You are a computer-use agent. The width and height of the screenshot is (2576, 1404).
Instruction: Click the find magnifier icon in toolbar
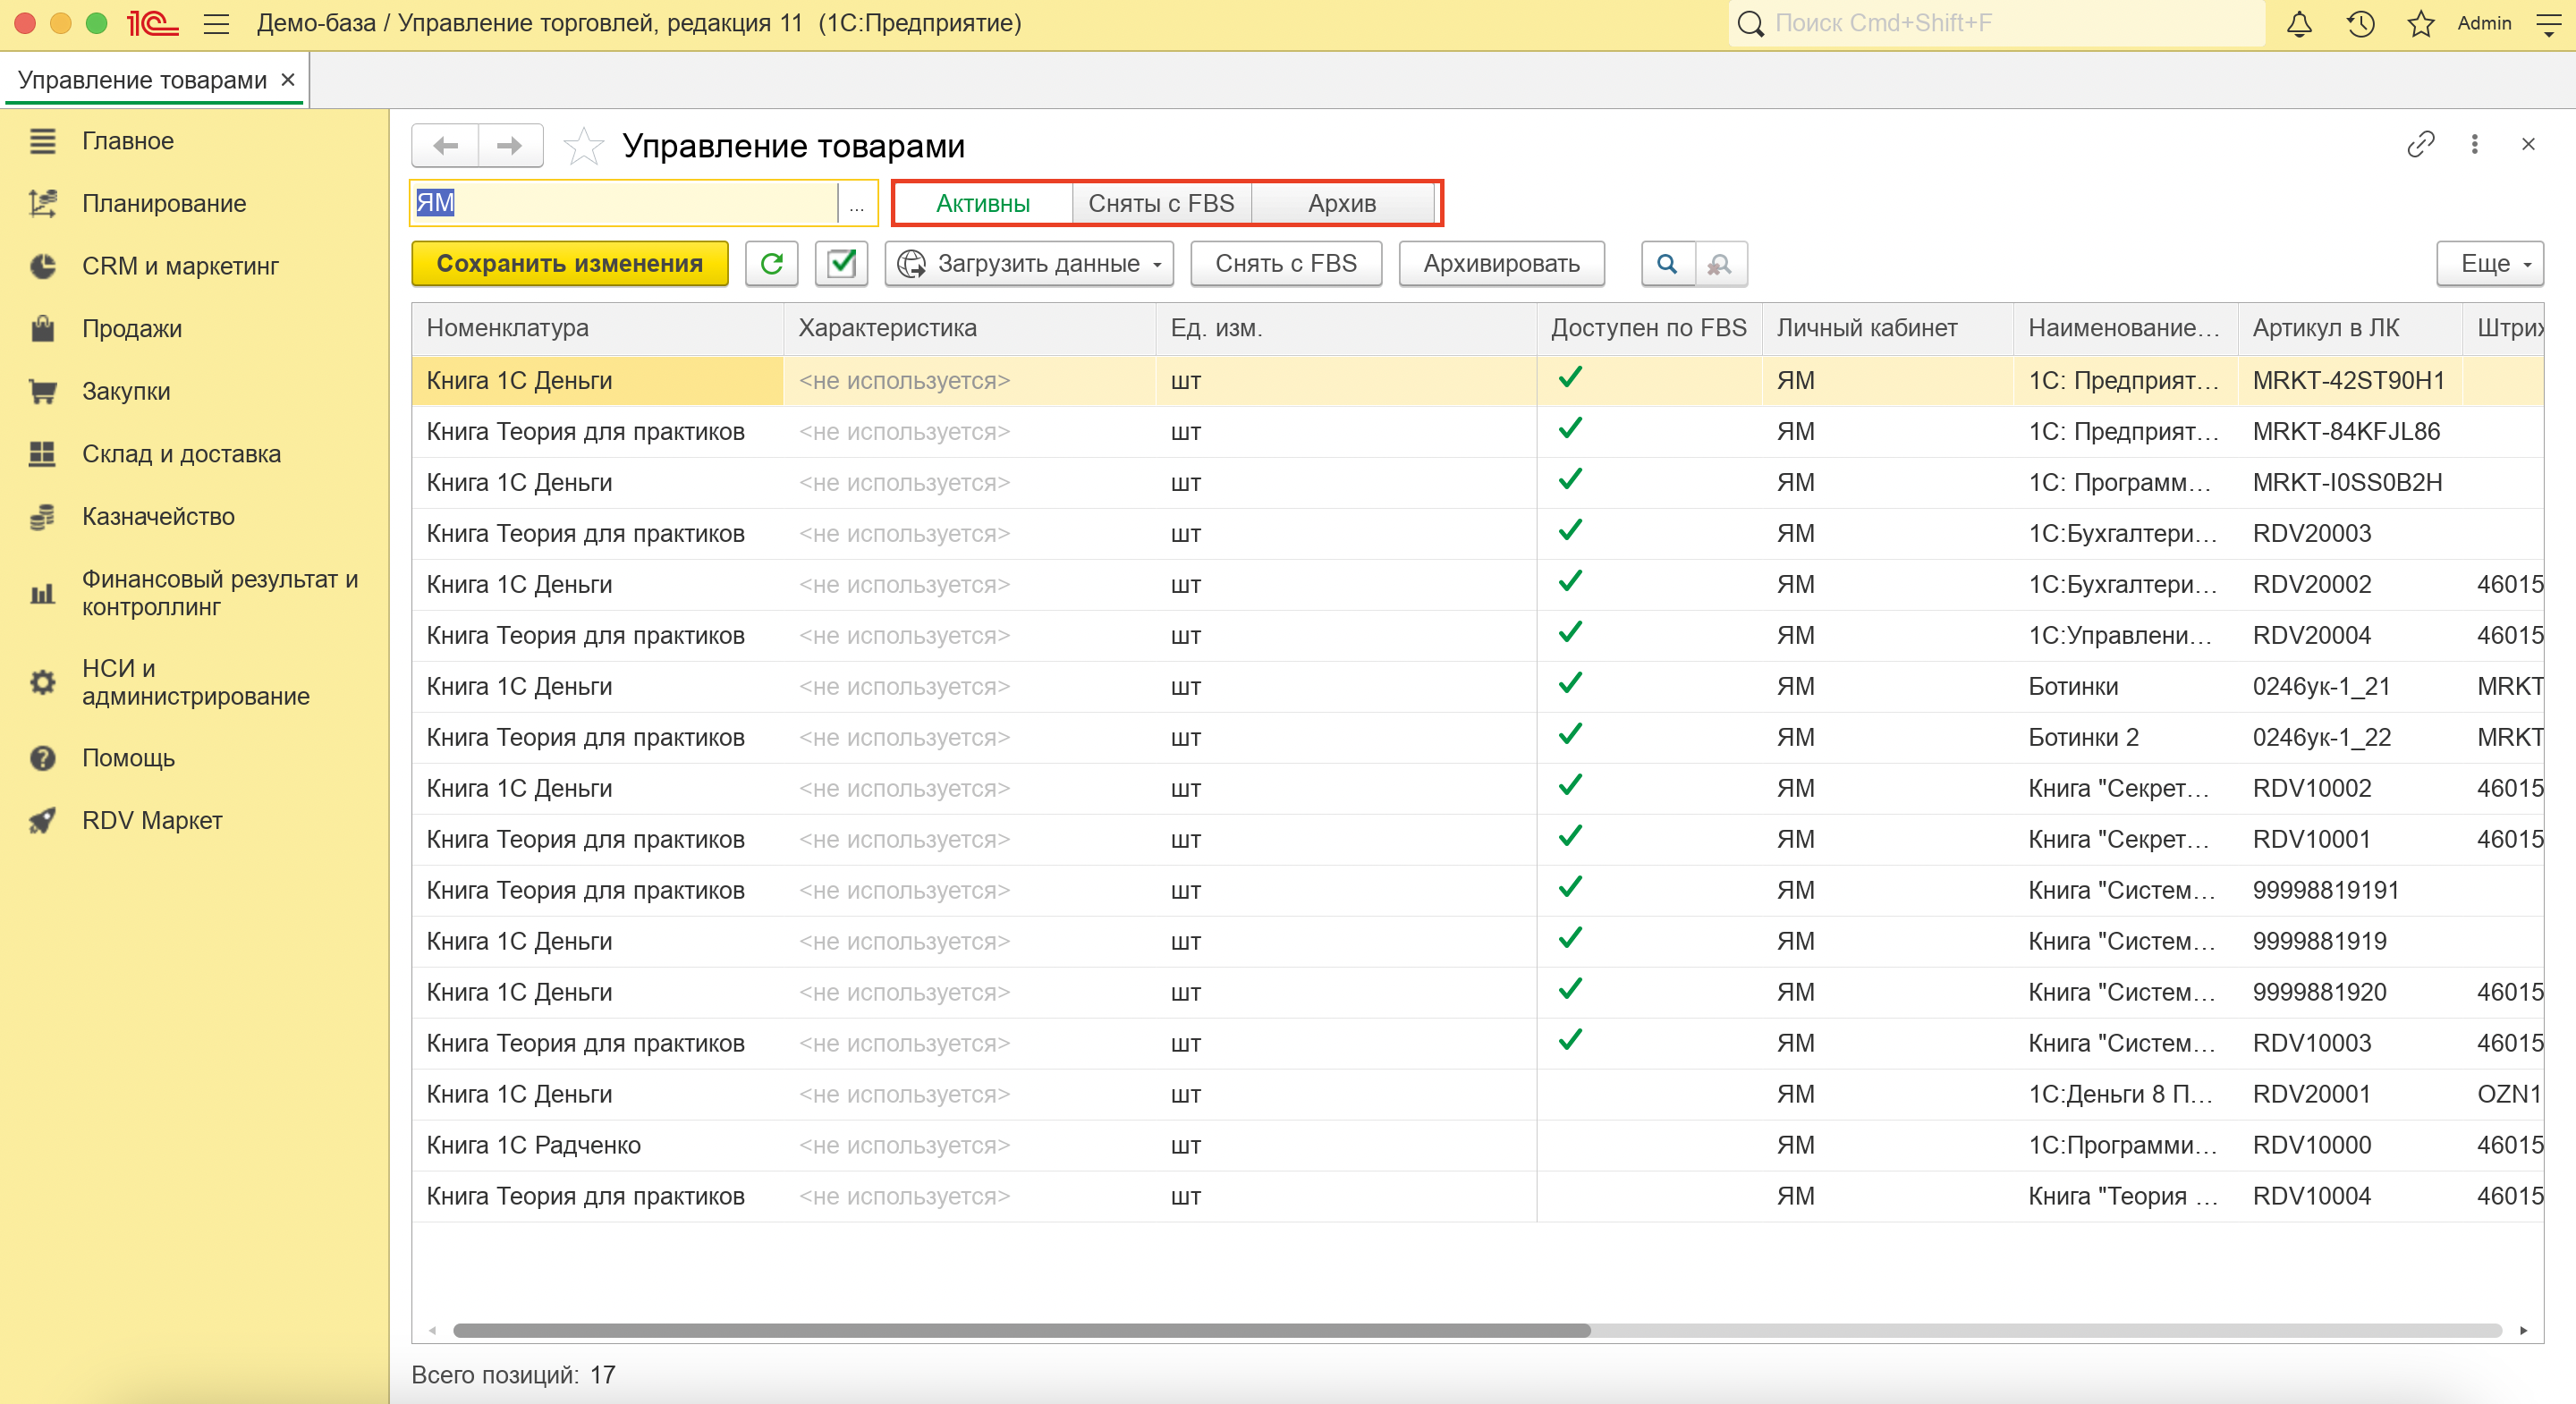(x=1667, y=263)
